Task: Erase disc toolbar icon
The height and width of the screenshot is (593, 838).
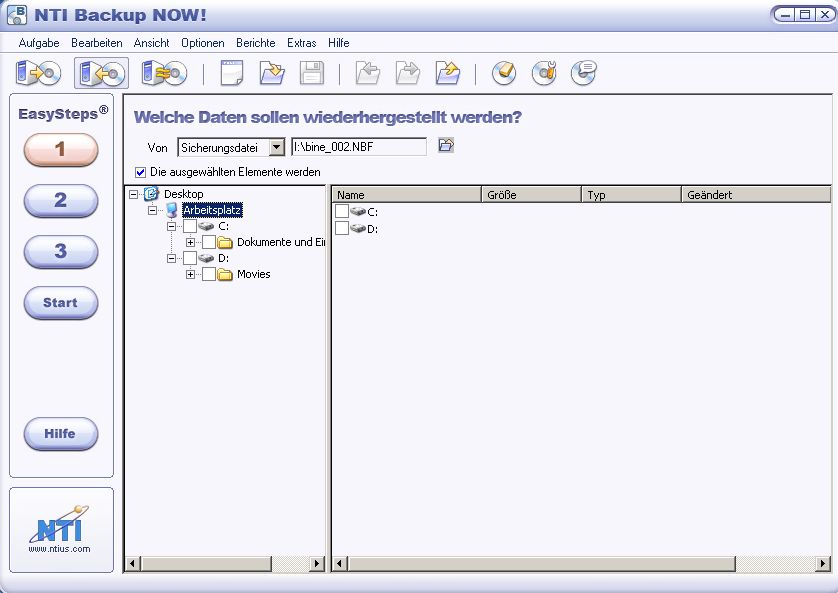Action: tap(504, 73)
